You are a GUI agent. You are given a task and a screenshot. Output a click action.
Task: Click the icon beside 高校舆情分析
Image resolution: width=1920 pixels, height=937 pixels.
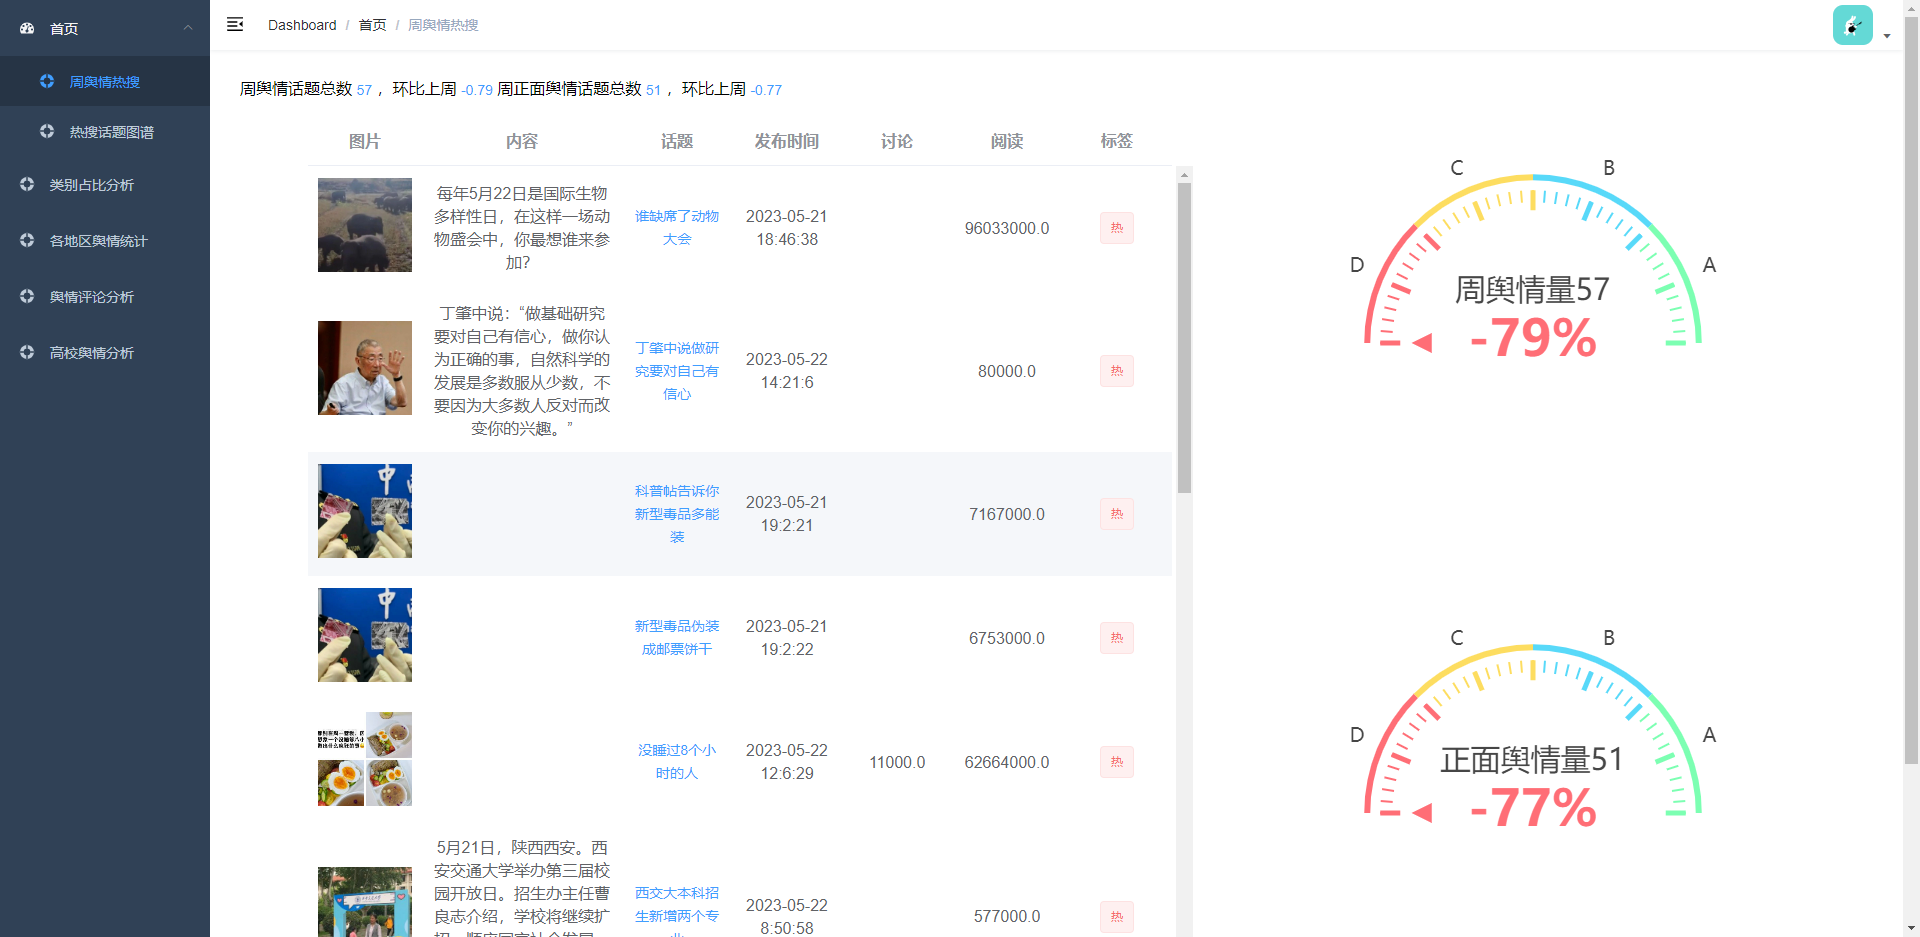point(27,352)
